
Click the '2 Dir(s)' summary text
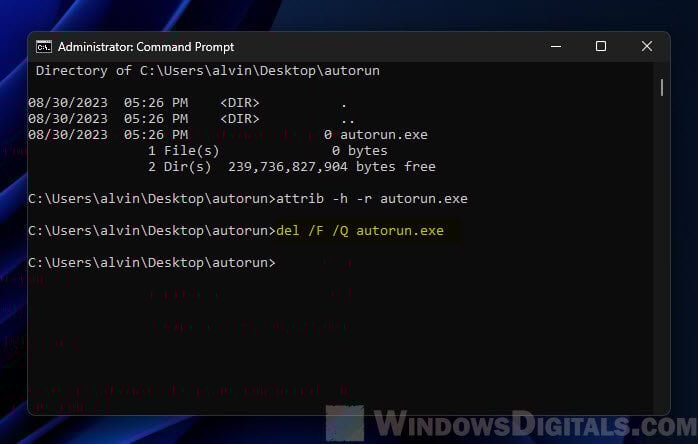[x=179, y=167]
